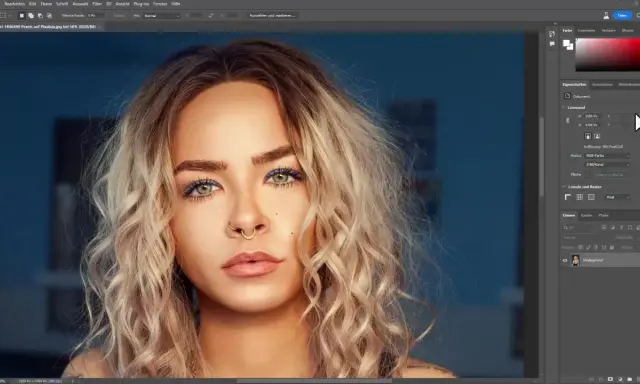Switch to the Kanäle tab

point(587,215)
